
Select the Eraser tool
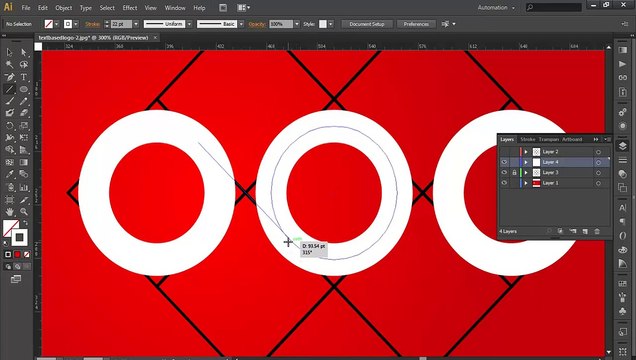point(24,113)
